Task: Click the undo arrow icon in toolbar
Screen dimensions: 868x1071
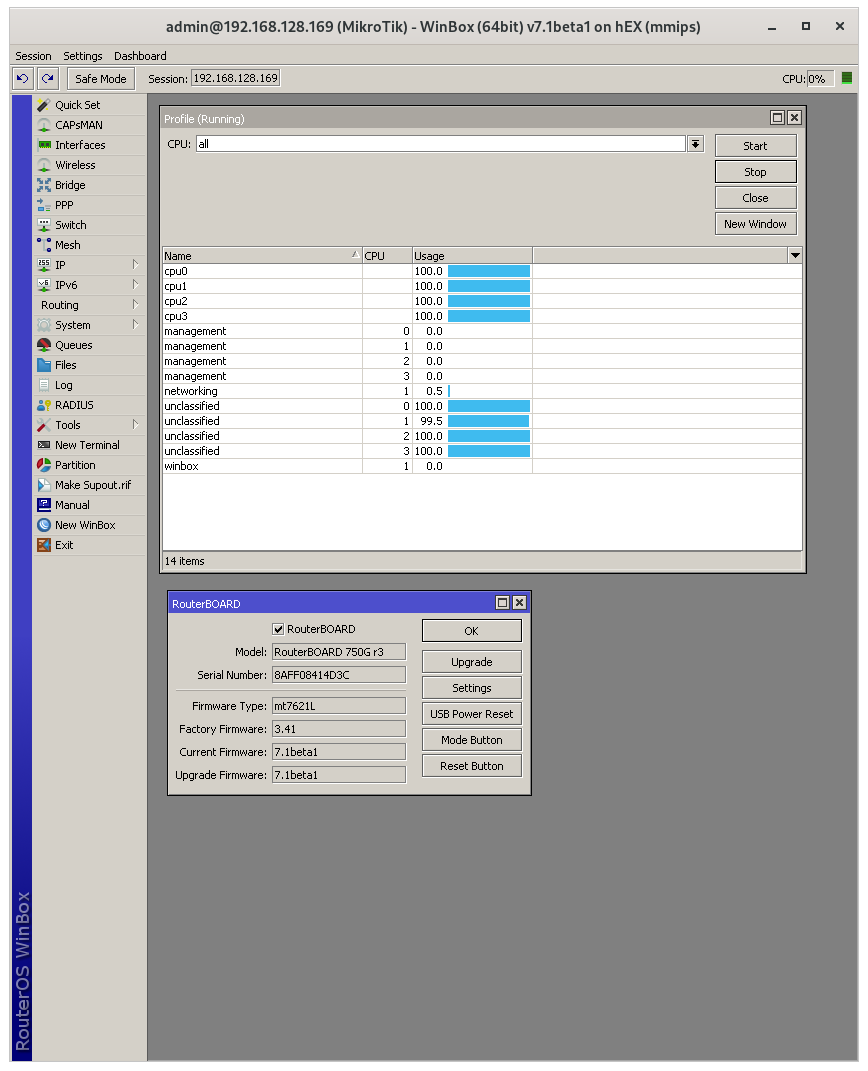Action: coord(23,79)
